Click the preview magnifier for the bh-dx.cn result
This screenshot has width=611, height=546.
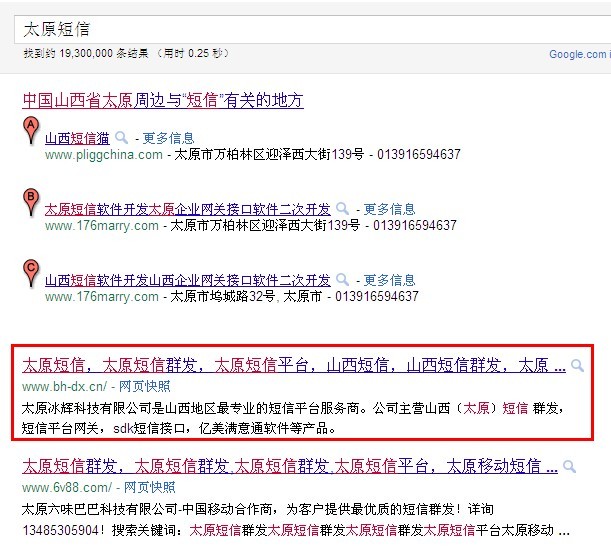point(577,365)
